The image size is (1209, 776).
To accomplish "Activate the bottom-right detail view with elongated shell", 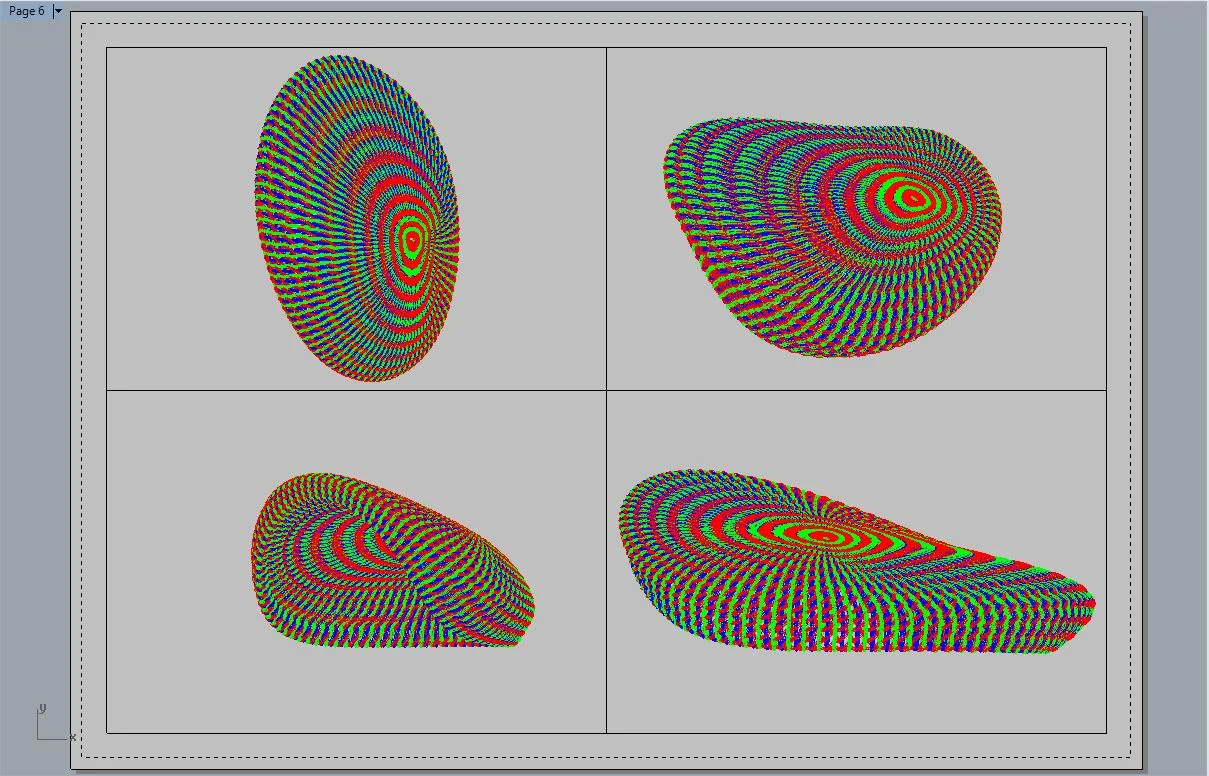I will point(856,561).
